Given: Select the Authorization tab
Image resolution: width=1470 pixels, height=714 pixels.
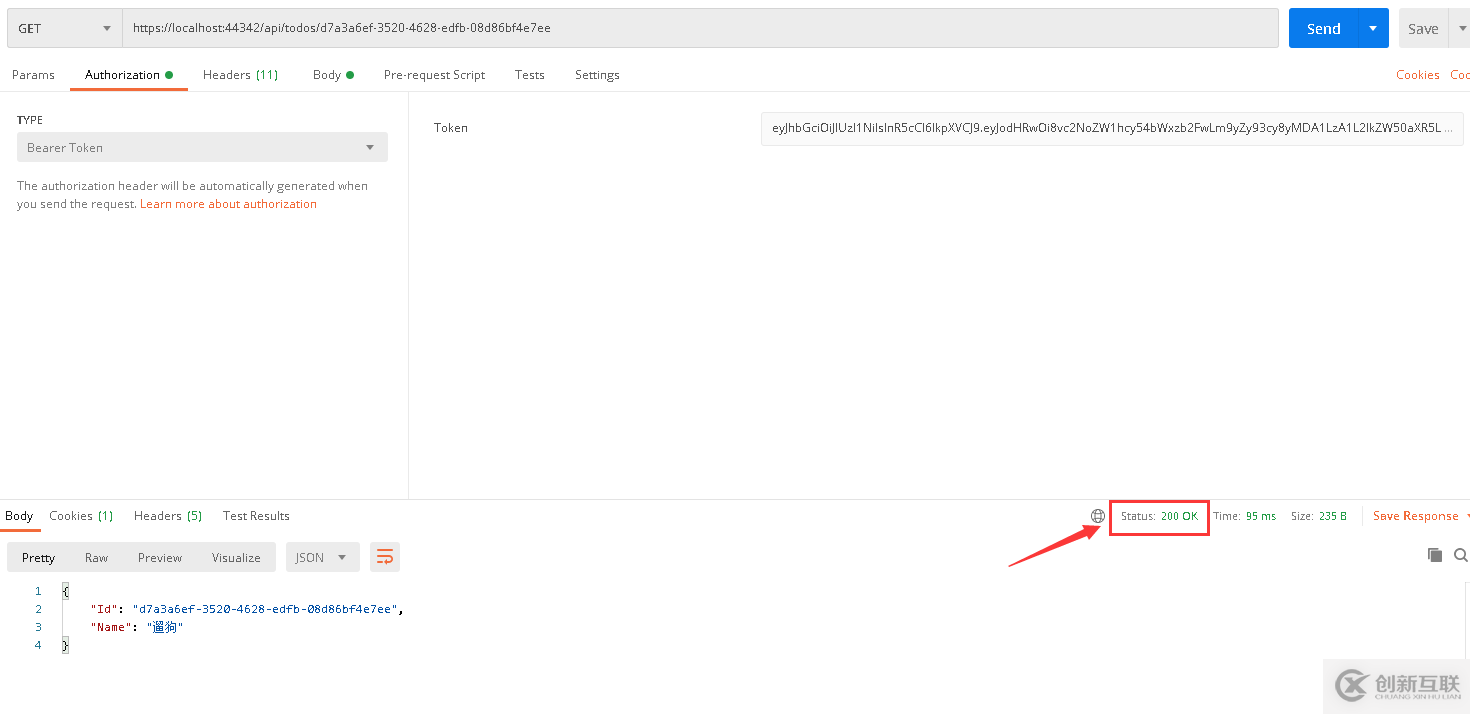Looking at the screenshot, I should click(129, 75).
